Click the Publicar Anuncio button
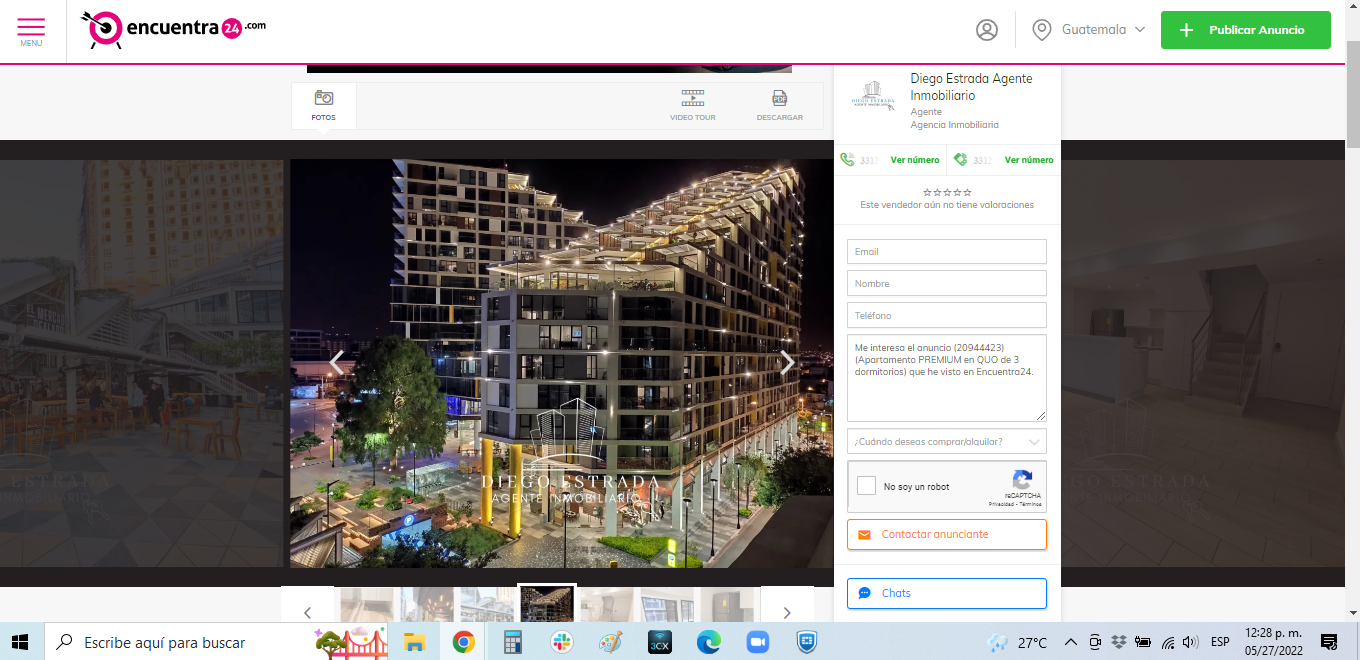 [1245, 30]
